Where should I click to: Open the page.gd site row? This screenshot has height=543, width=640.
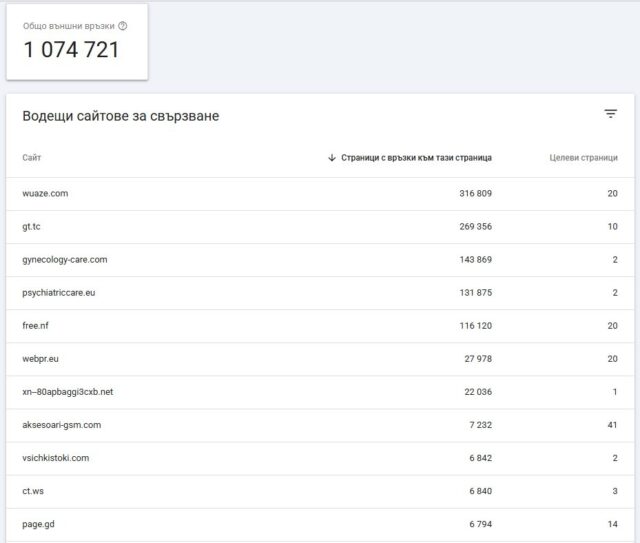pos(320,524)
